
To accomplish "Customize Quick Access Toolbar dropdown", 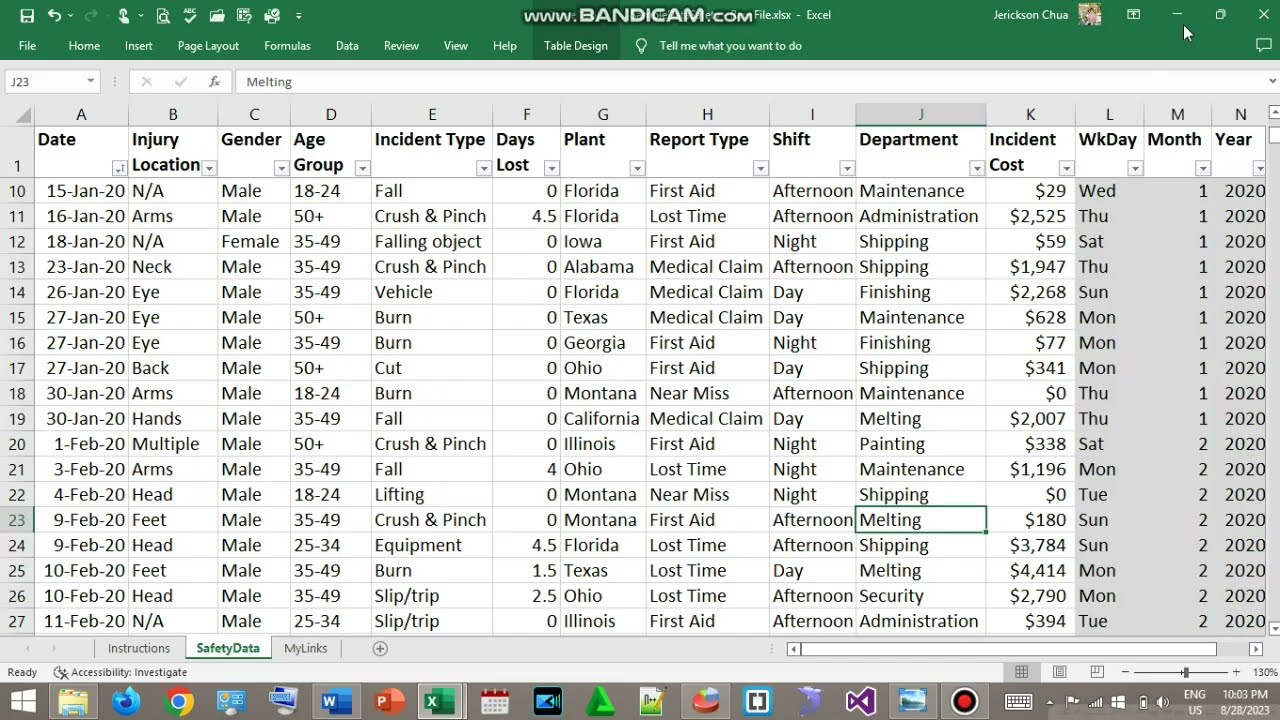I will pos(299,16).
